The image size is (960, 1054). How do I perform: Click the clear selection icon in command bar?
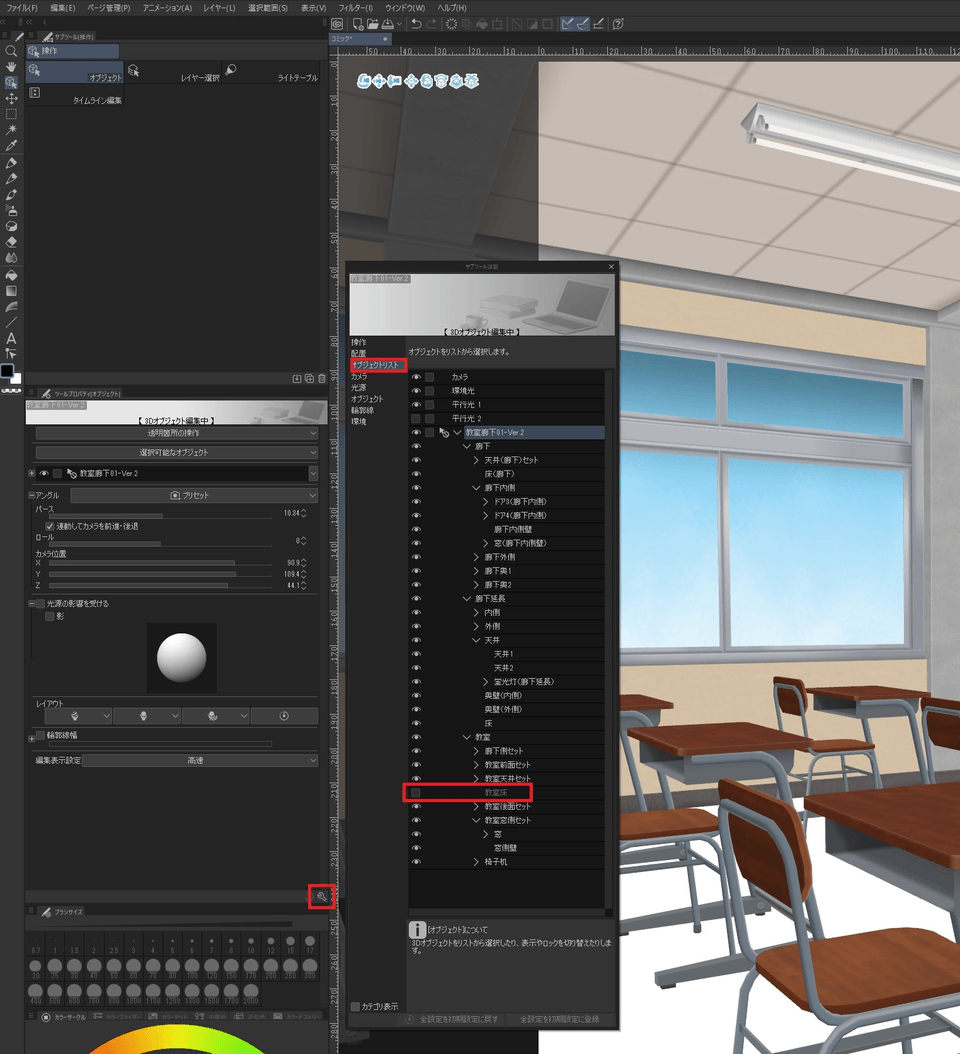coord(451,24)
